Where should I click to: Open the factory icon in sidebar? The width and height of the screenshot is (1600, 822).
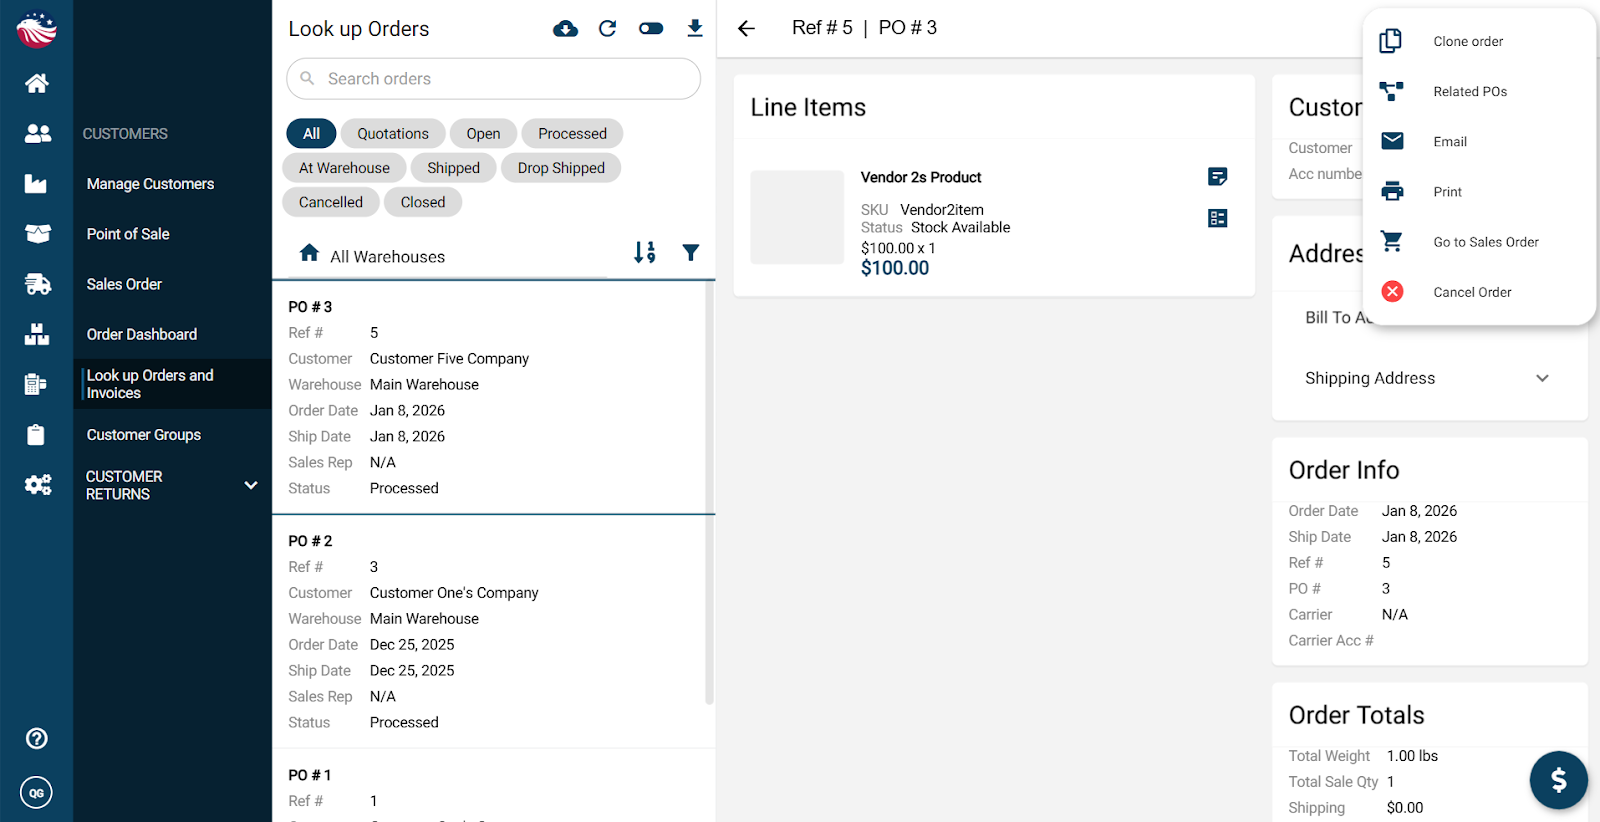(x=36, y=183)
